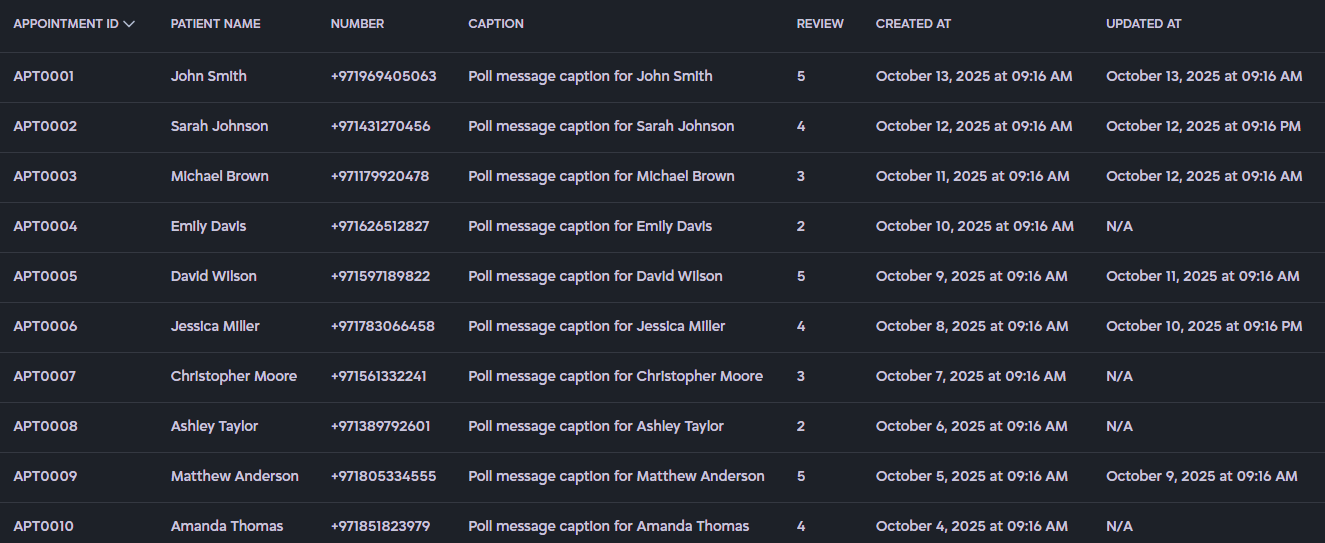Select the Caption column header
1325x543 pixels.
coord(495,24)
